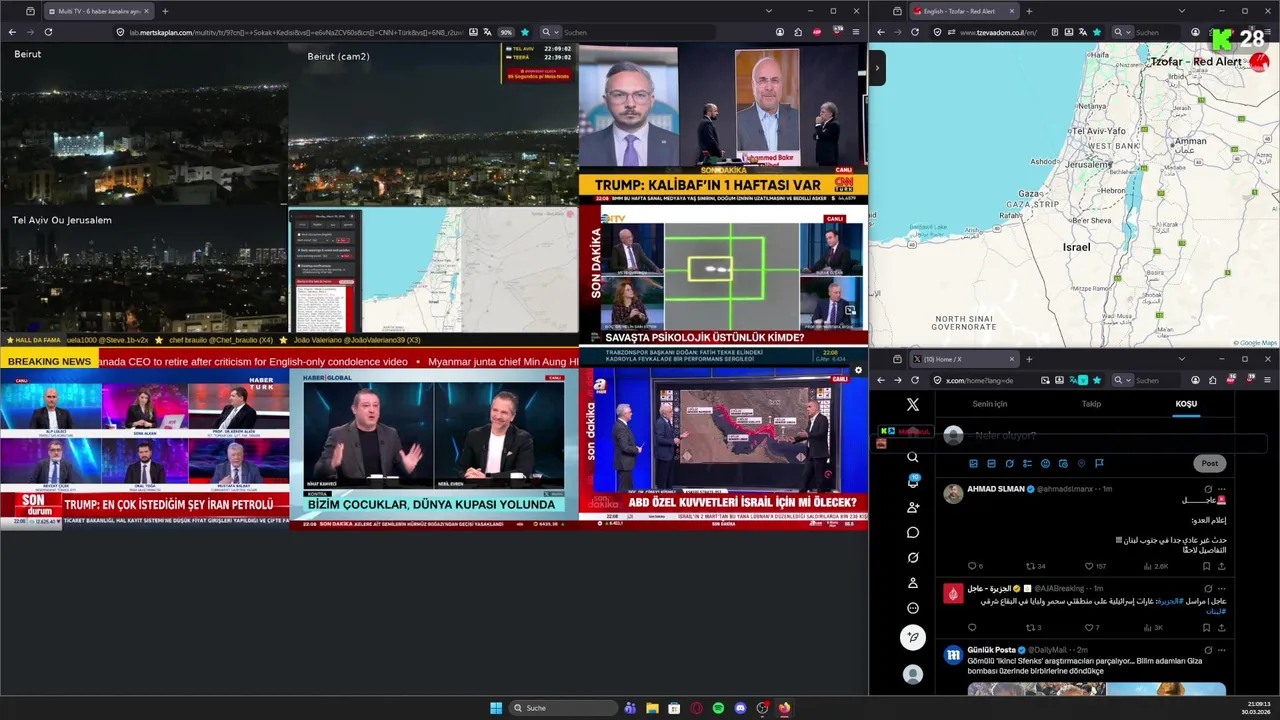Open more options on Günlük Posta post
Image resolution: width=1280 pixels, height=720 pixels.
click(x=1221, y=650)
